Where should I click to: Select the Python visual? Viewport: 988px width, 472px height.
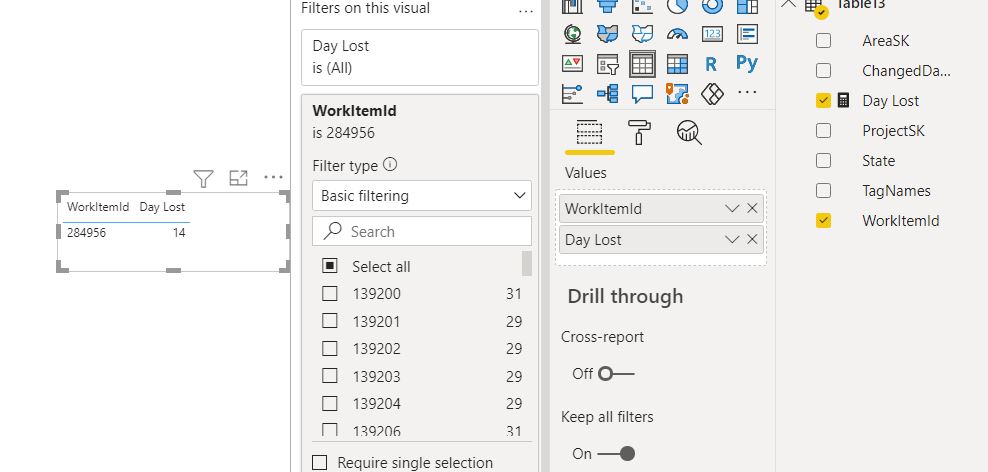[x=747, y=64]
